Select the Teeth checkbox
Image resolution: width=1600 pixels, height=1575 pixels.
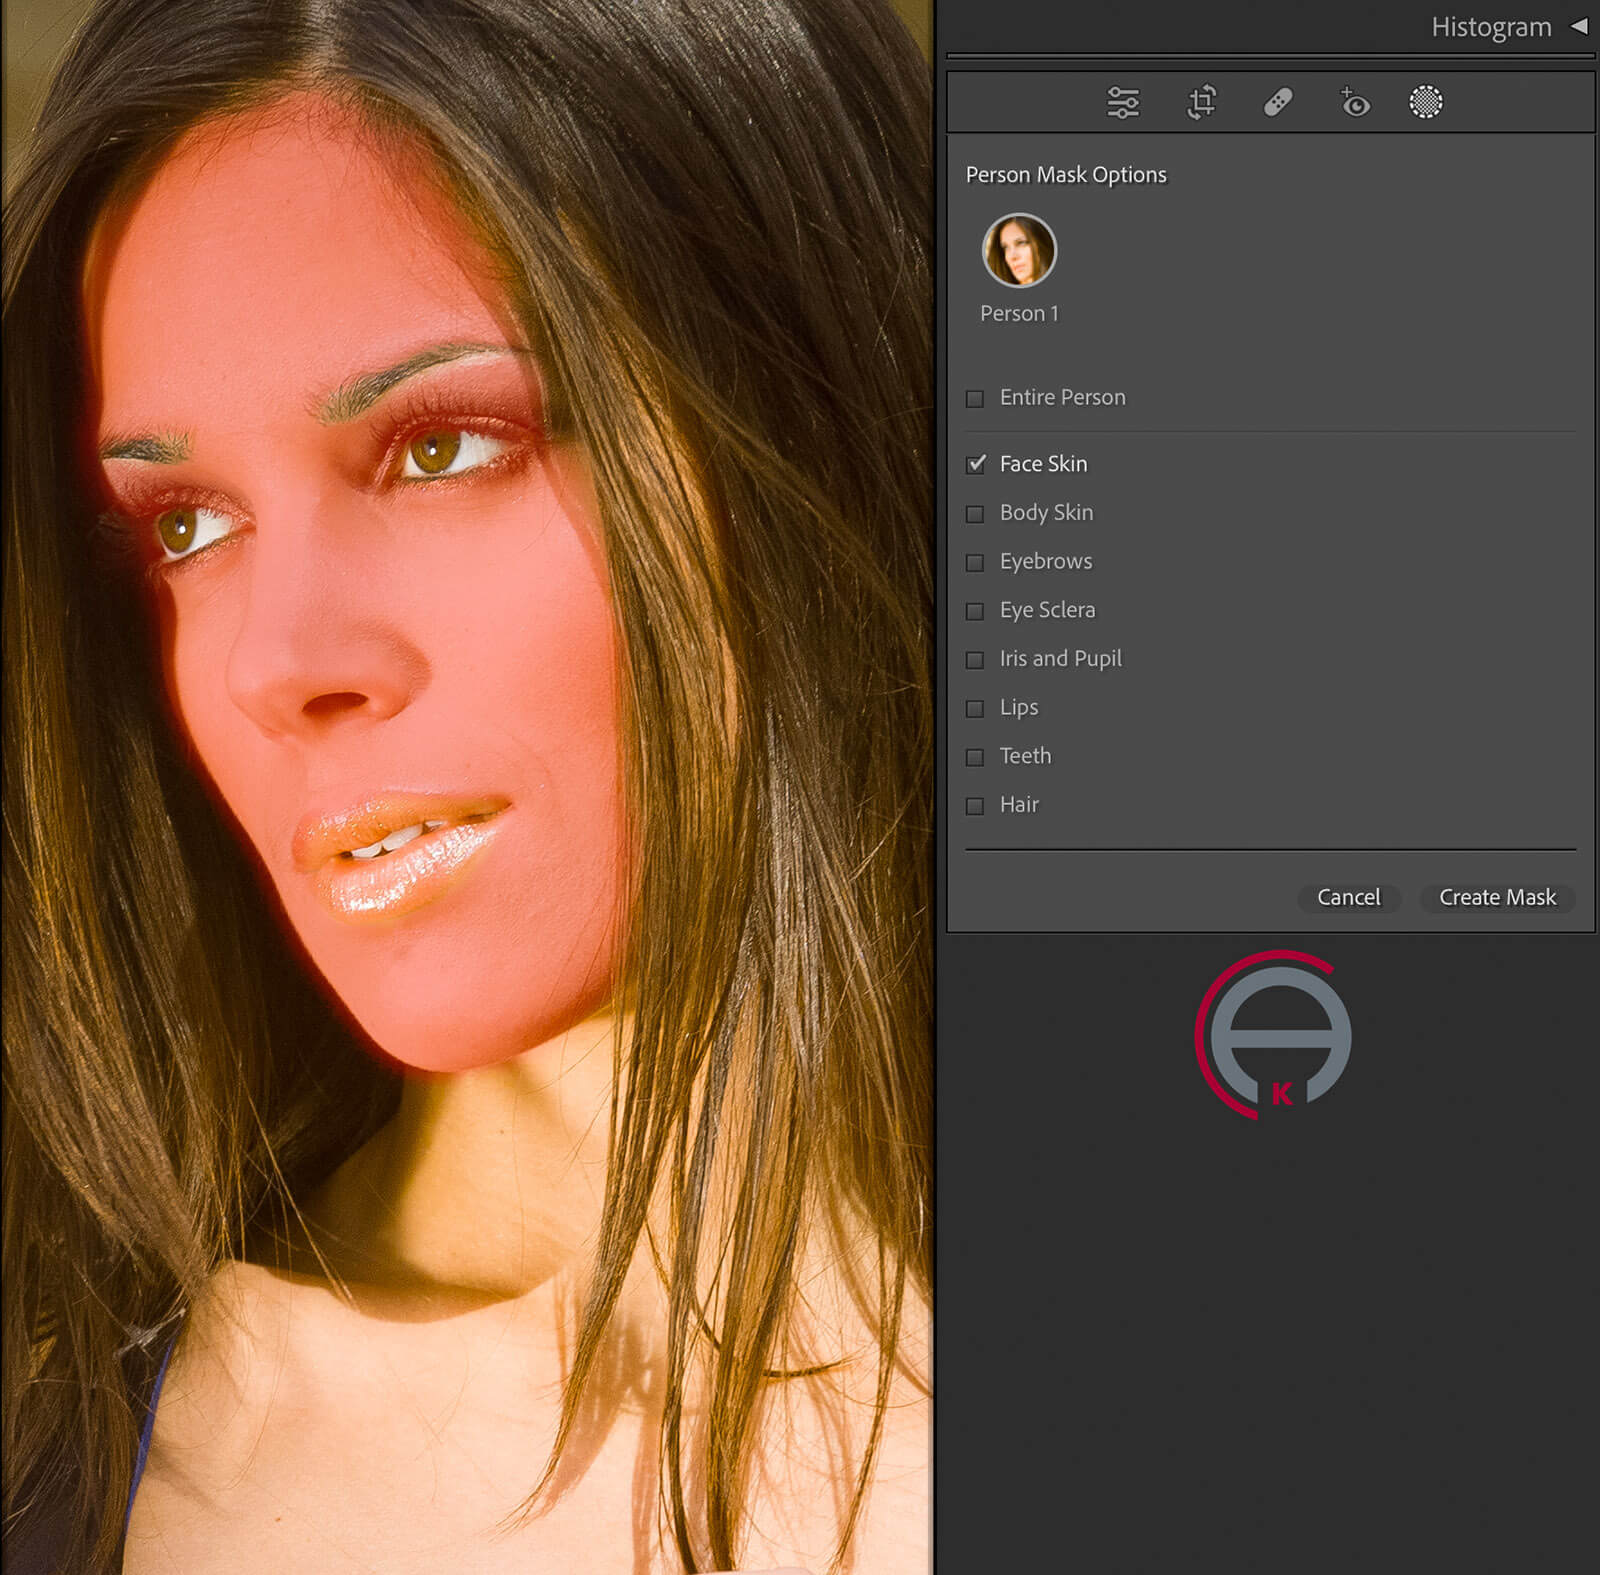[975, 757]
